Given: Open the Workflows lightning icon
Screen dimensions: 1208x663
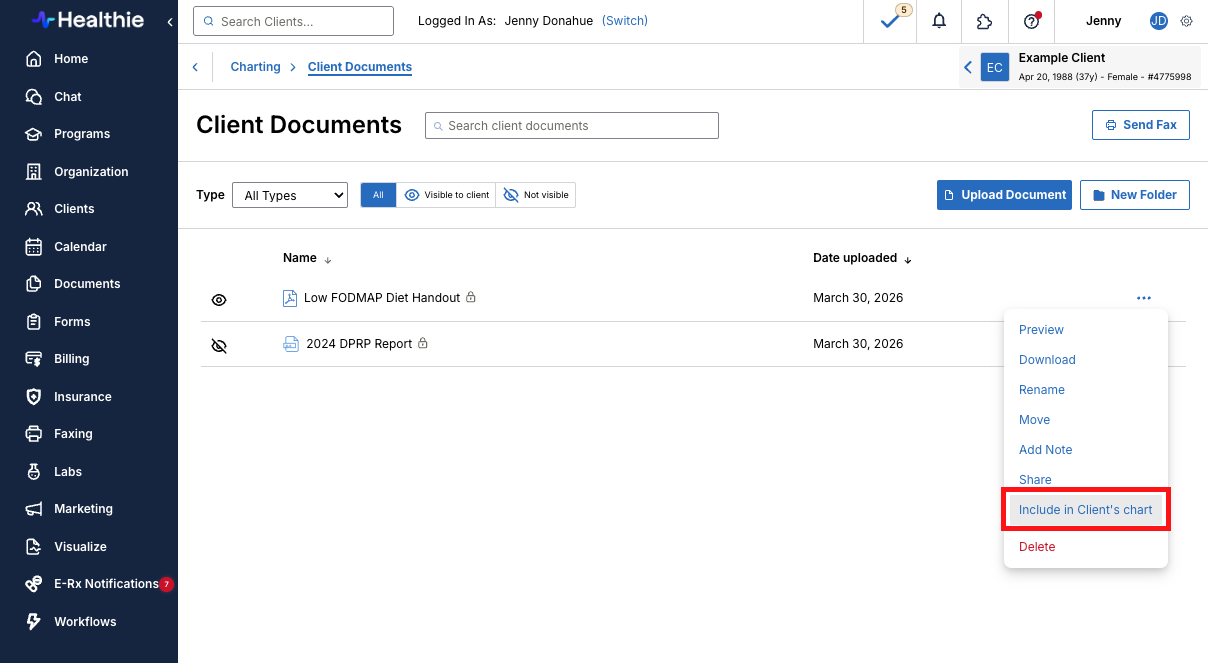Looking at the screenshot, I should (34, 622).
